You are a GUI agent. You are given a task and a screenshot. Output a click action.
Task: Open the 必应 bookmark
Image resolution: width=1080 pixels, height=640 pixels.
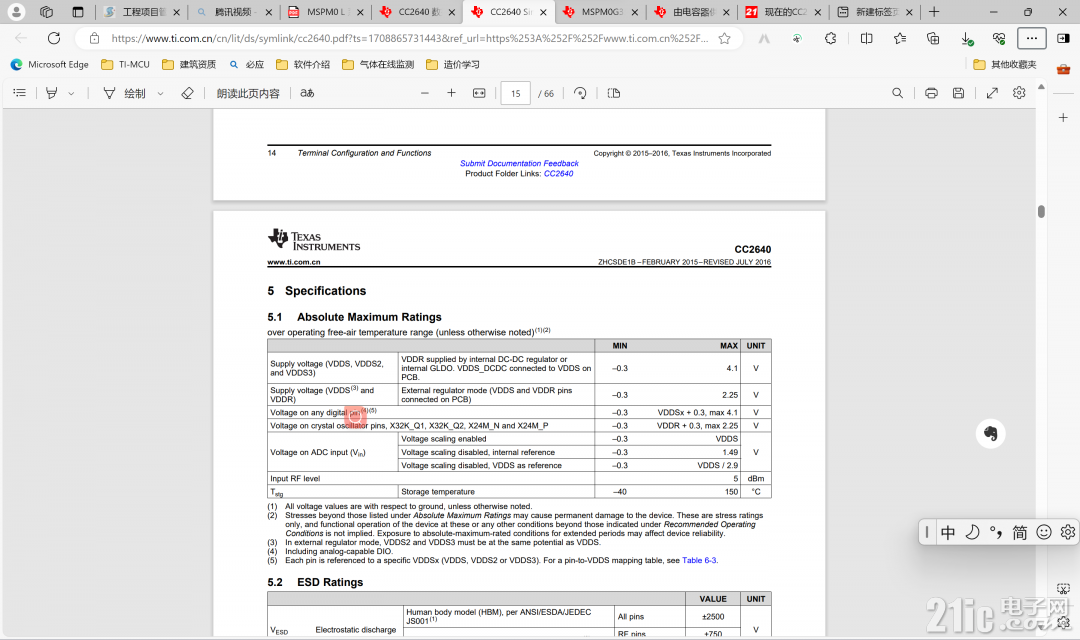(247, 65)
